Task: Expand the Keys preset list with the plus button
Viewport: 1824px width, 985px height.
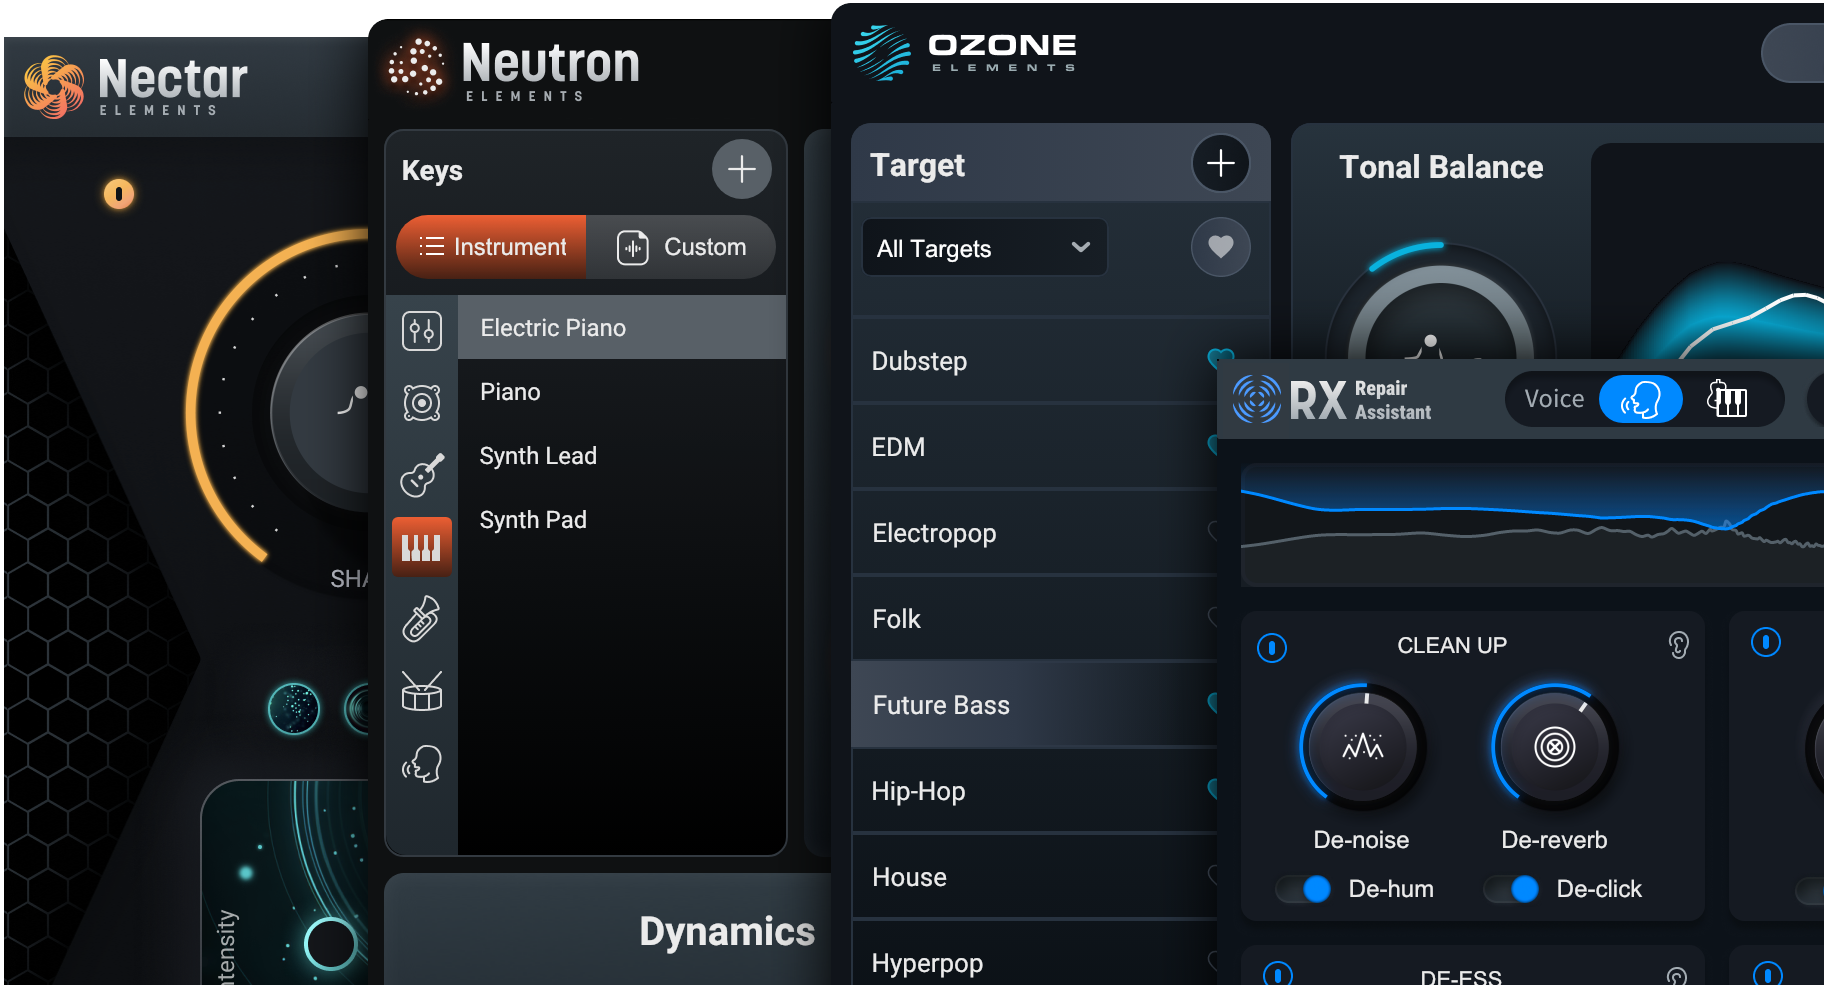Action: click(741, 169)
